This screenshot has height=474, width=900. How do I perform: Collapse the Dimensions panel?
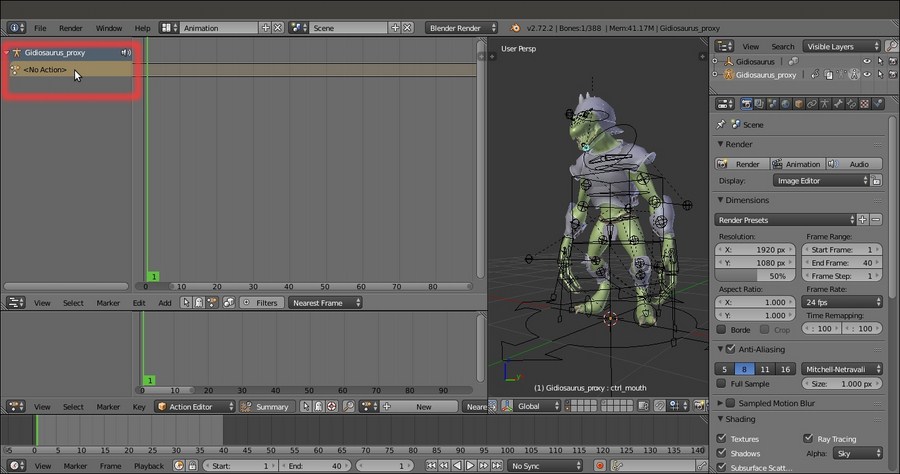(x=720, y=200)
